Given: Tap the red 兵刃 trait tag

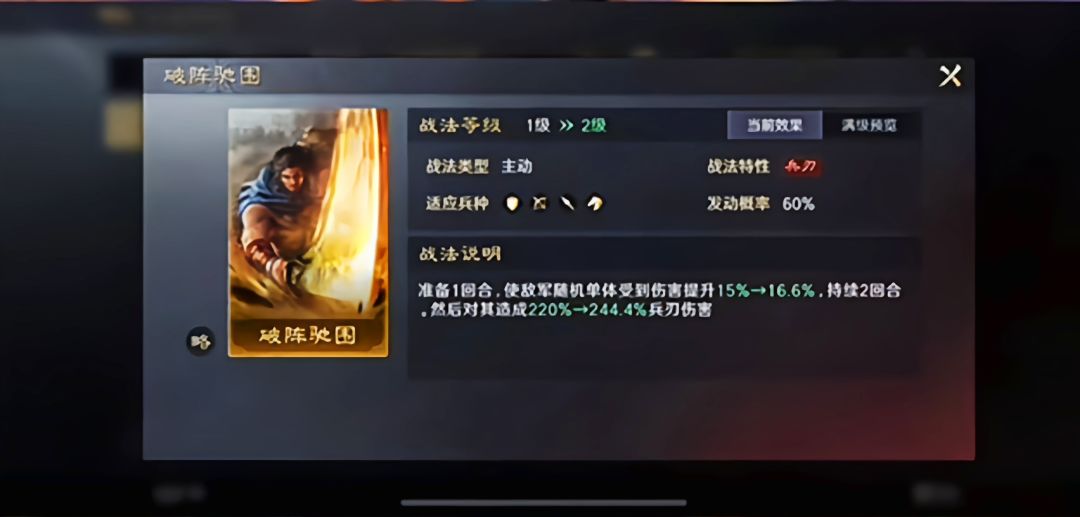Looking at the screenshot, I should pos(802,167).
